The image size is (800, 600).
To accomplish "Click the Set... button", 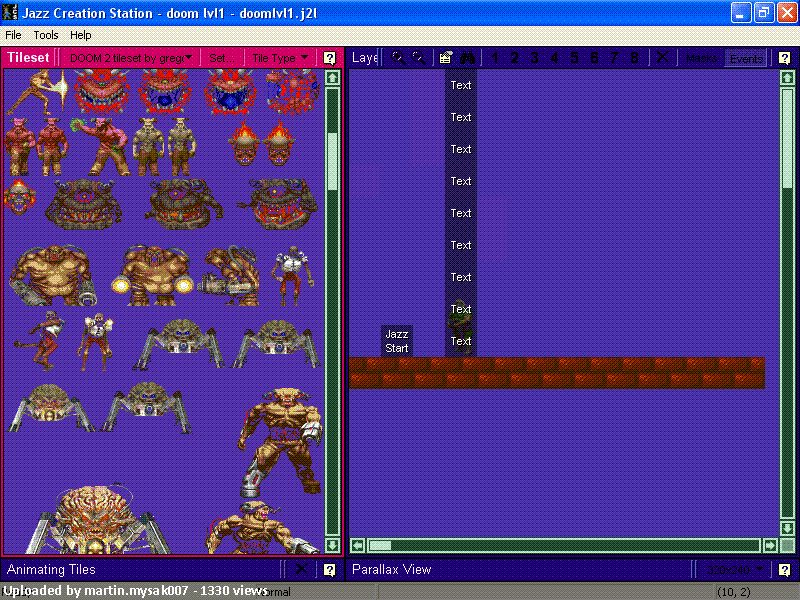I will 221,58.
